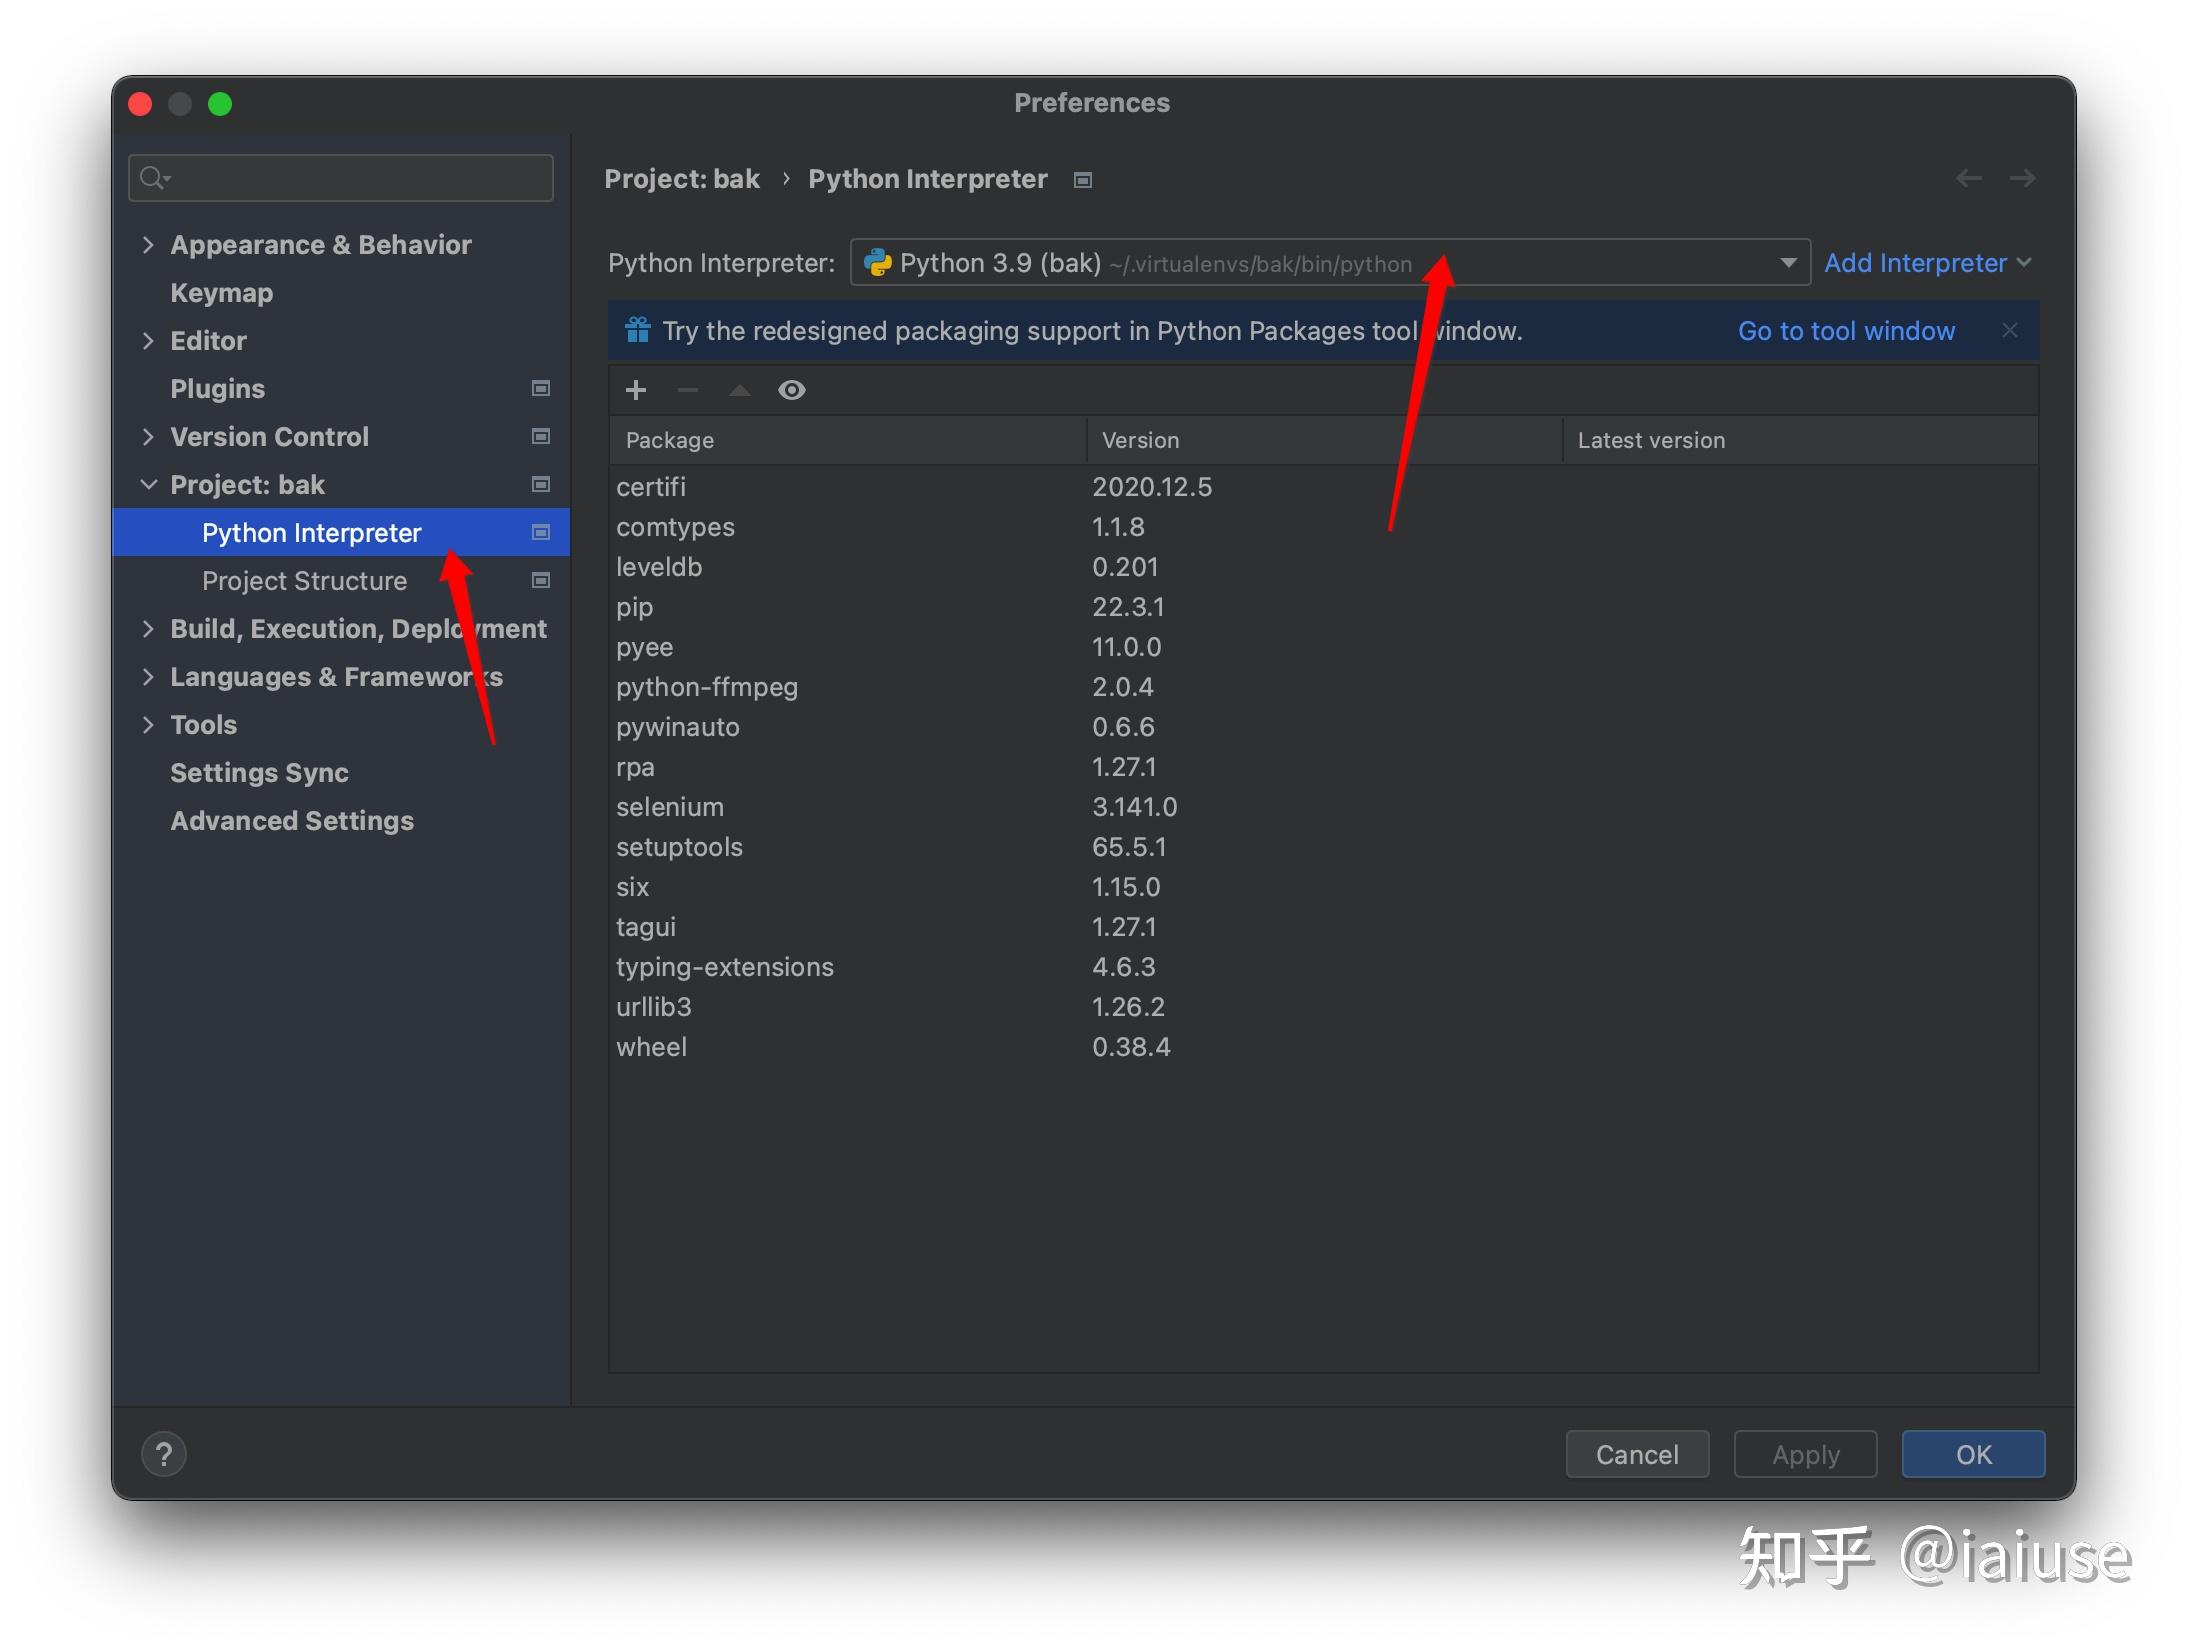2188x1648 pixels.
Task: Click the back navigation arrow
Action: (1969, 178)
